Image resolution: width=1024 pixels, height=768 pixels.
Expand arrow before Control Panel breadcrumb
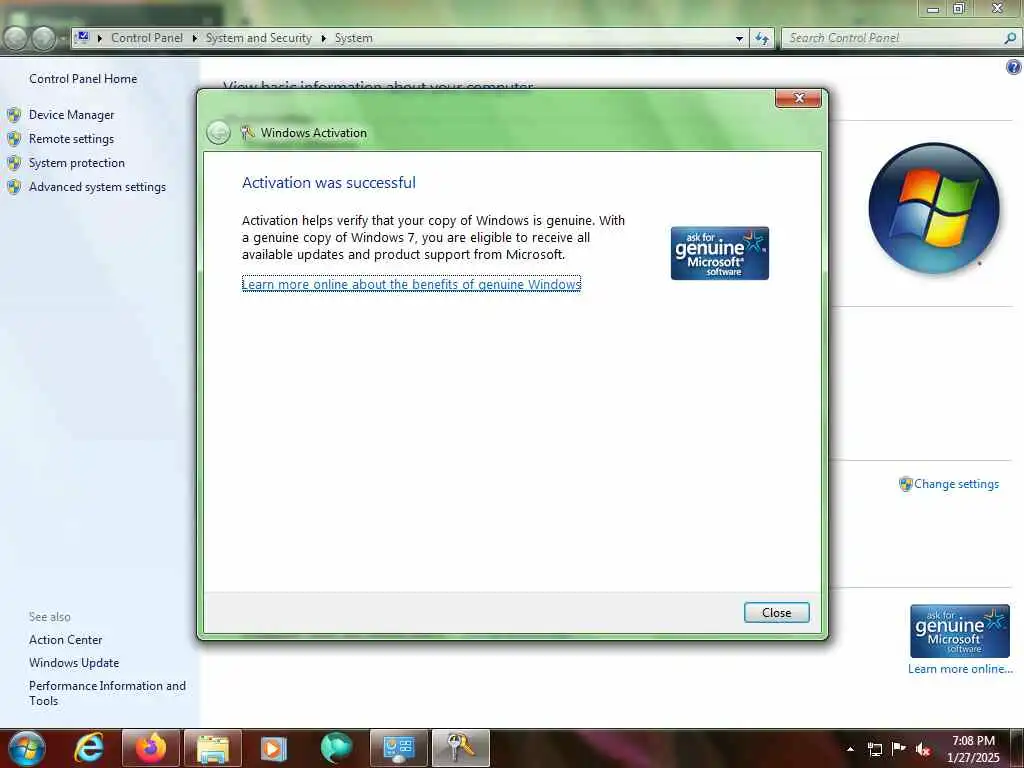tap(100, 39)
